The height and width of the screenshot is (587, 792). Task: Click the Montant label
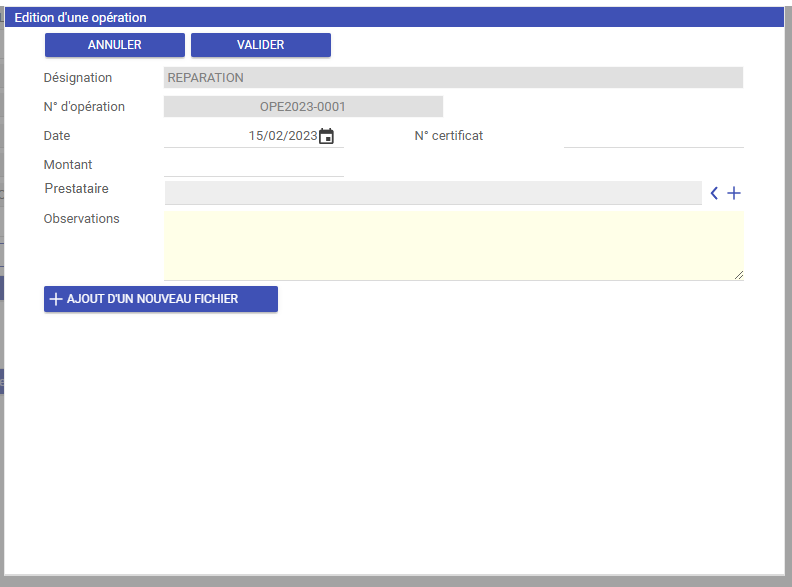point(68,165)
